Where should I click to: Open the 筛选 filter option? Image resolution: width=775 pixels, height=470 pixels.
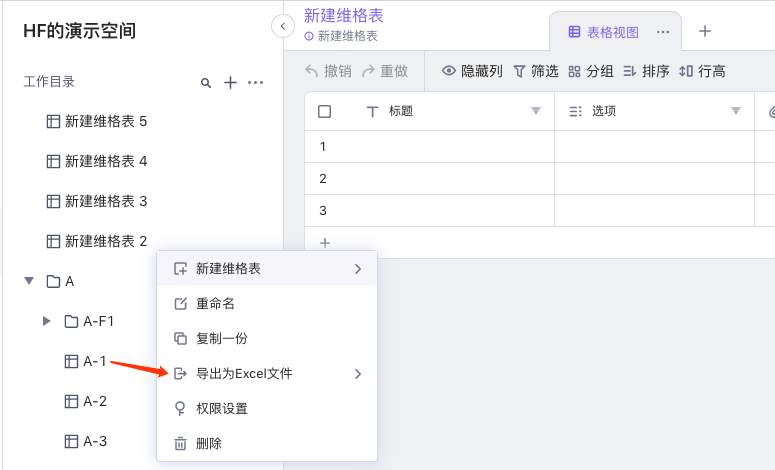536,71
